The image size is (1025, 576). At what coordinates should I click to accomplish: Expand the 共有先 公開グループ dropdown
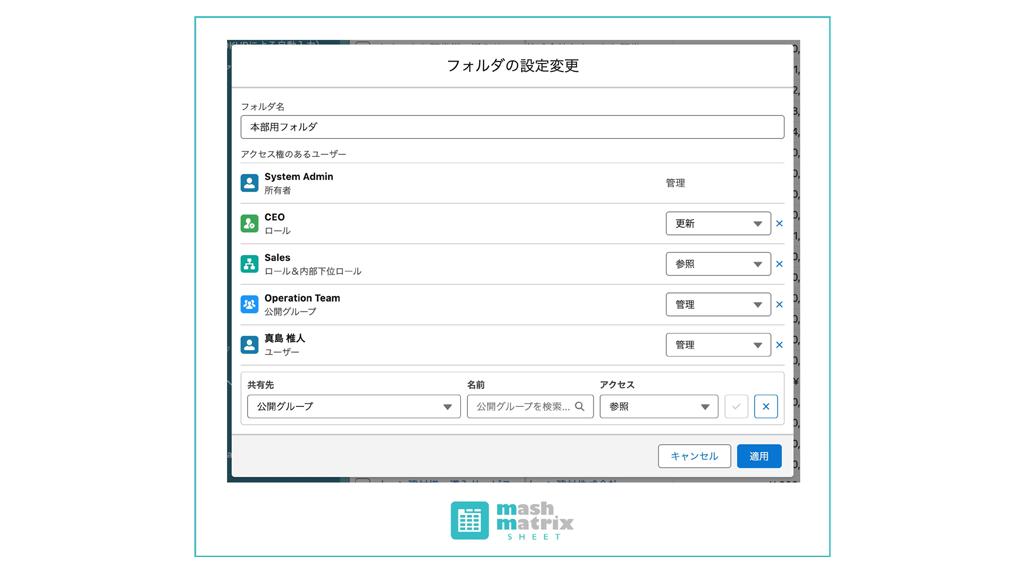click(353, 407)
